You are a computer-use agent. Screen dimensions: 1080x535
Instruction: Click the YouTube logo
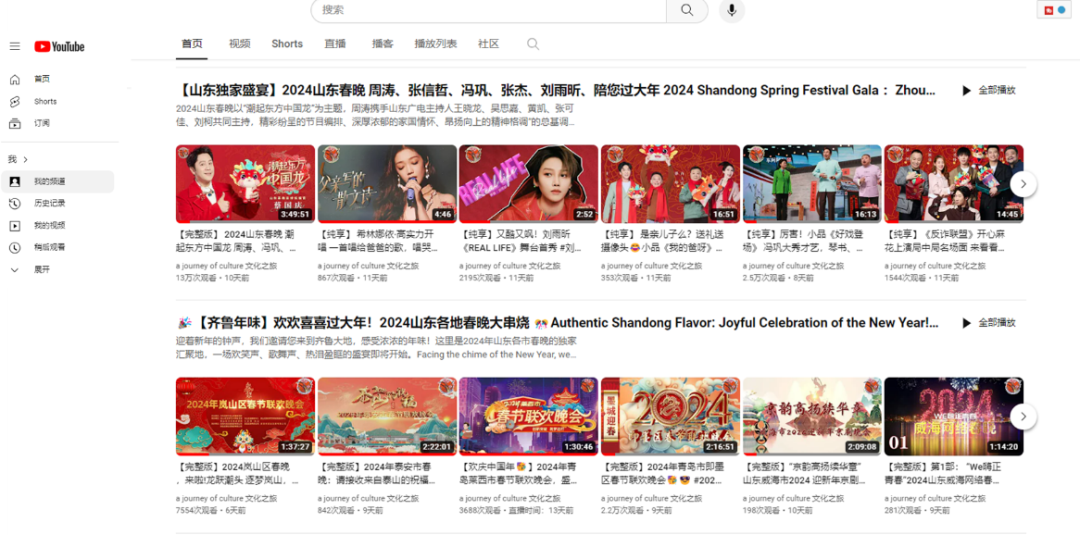pyautogui.click(x=59, y=46)
